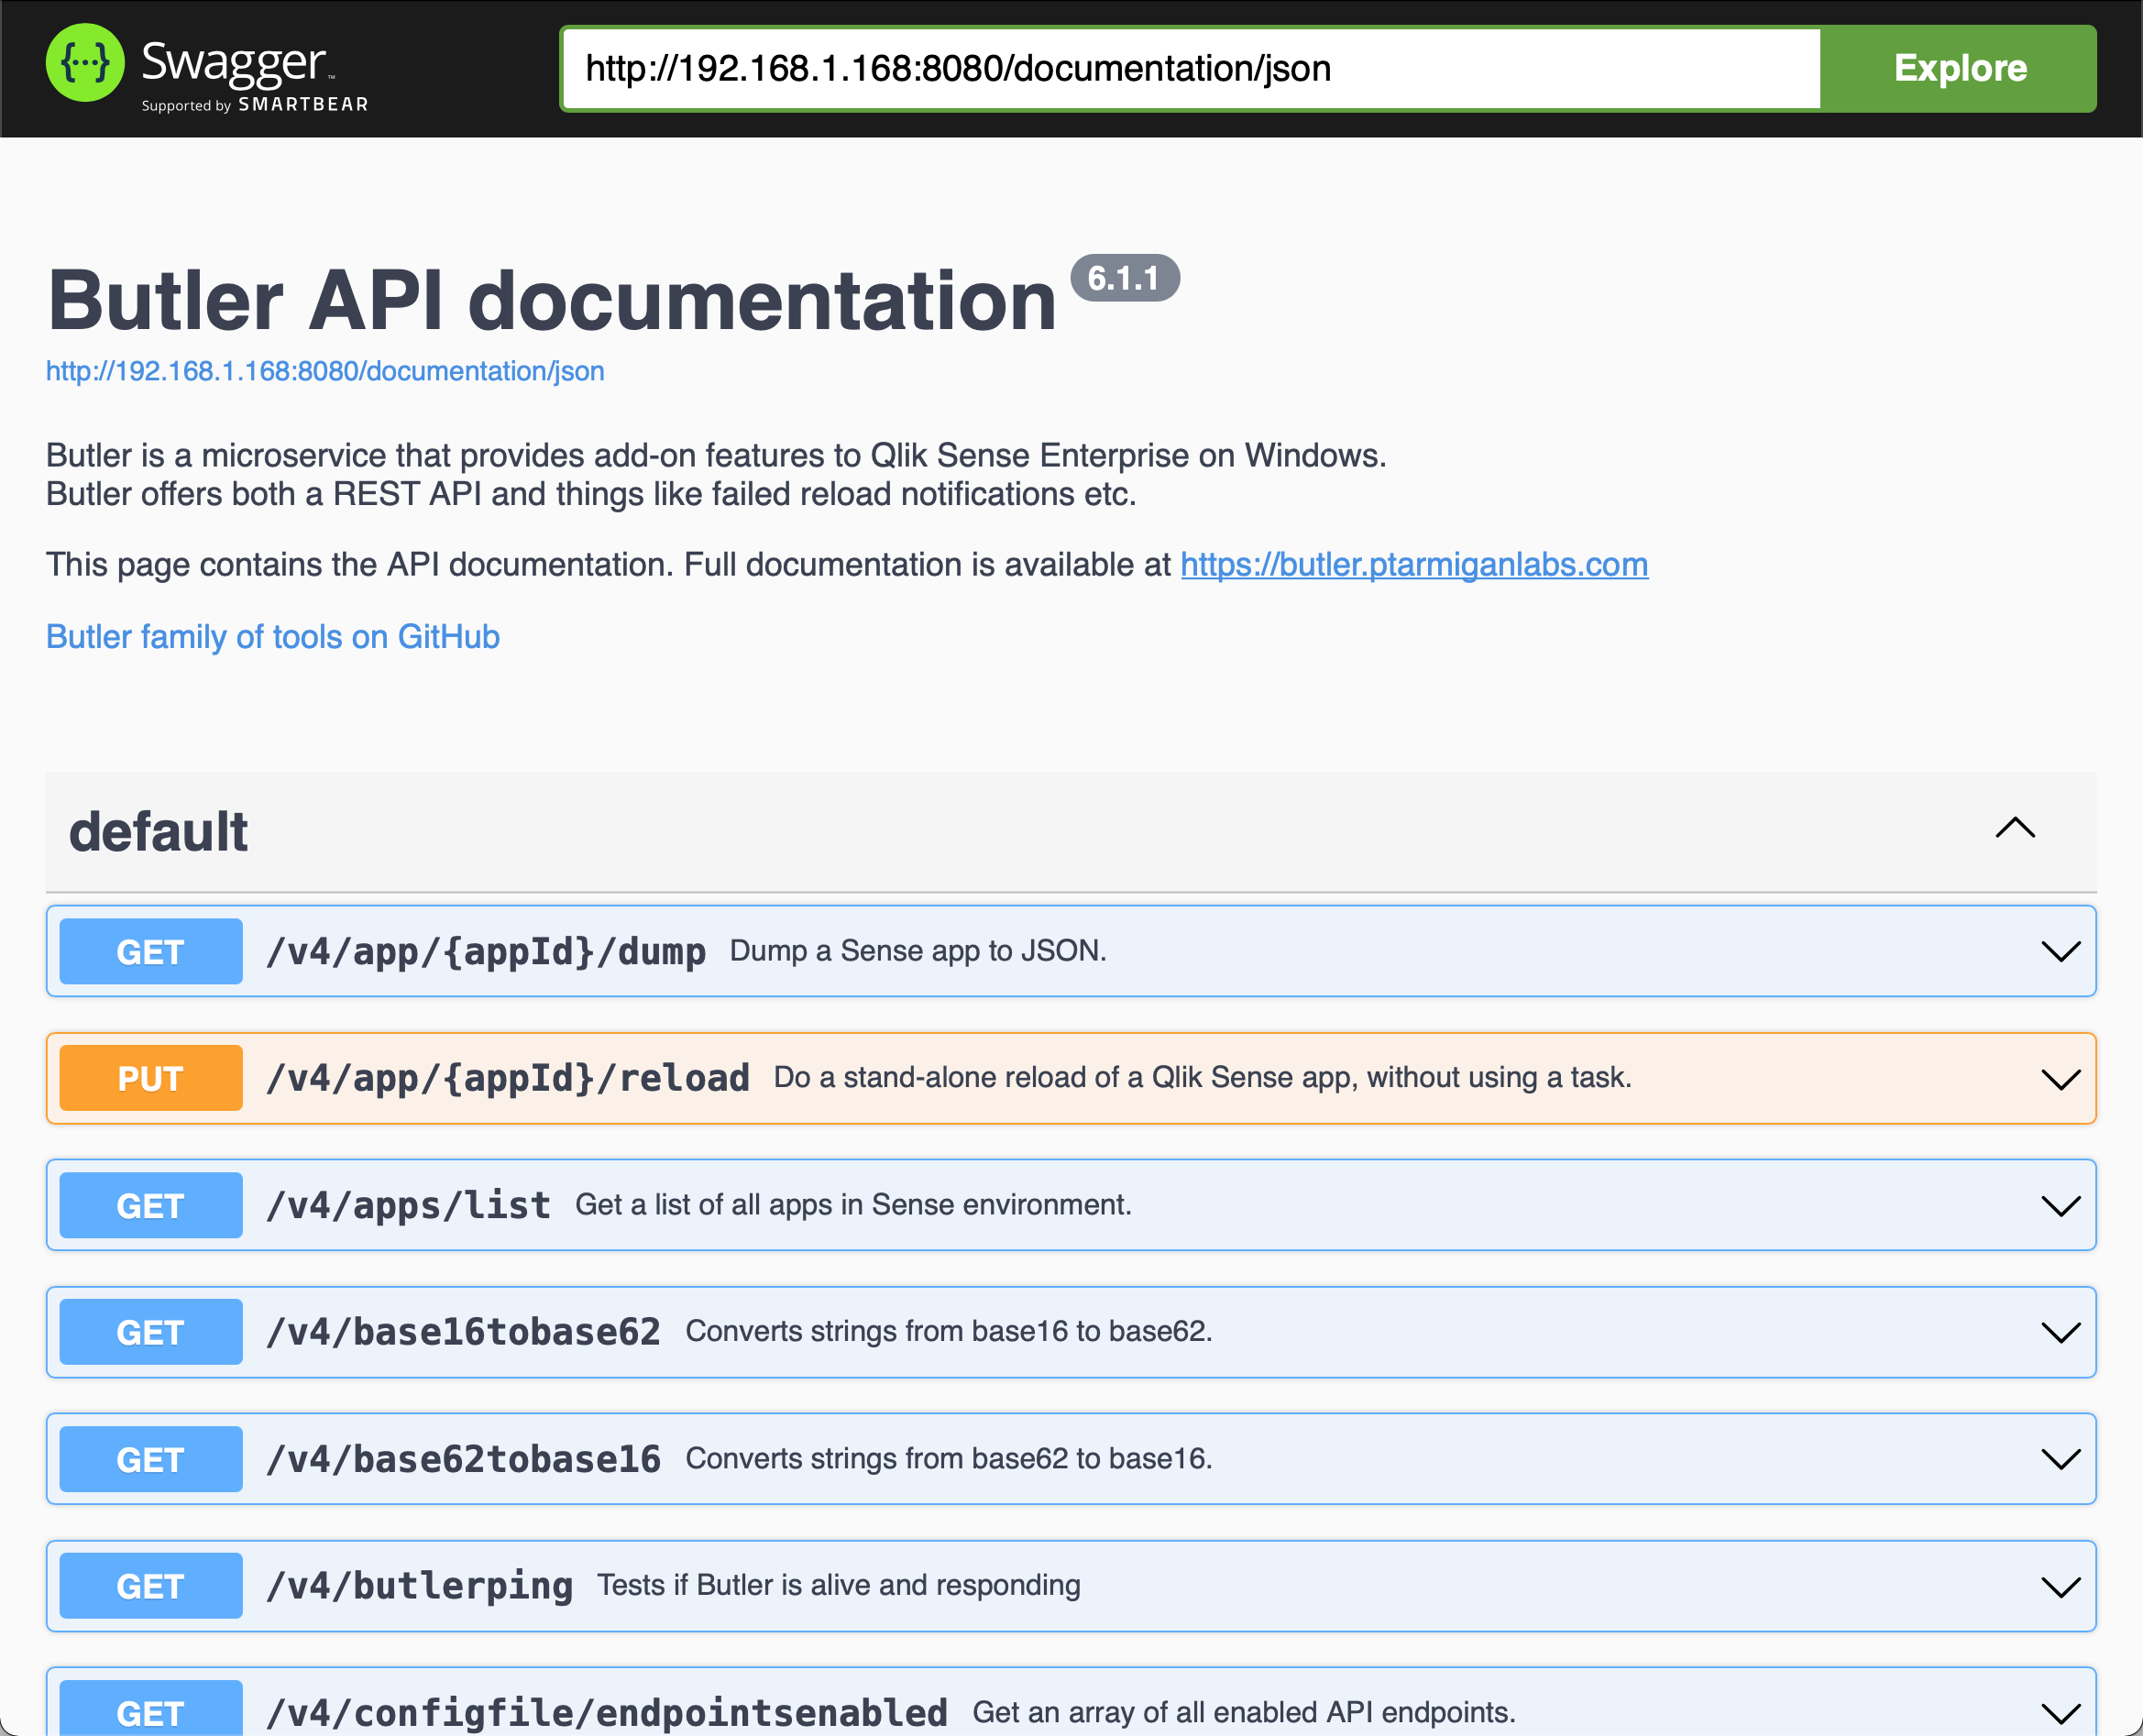Viewport: 2143px width, 1736px height.
Task: Click the 6.1.1 version badge
Action: [1124, 278]
